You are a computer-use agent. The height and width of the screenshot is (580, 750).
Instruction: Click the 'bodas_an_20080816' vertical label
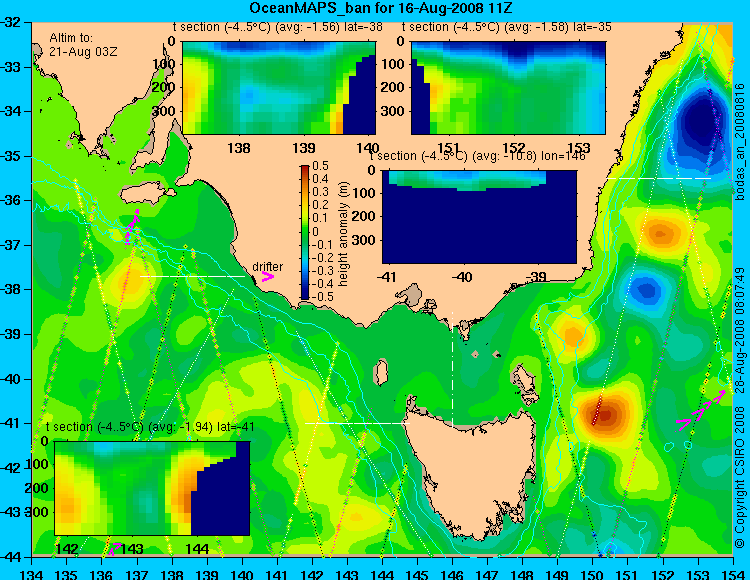tap(740, 141)
